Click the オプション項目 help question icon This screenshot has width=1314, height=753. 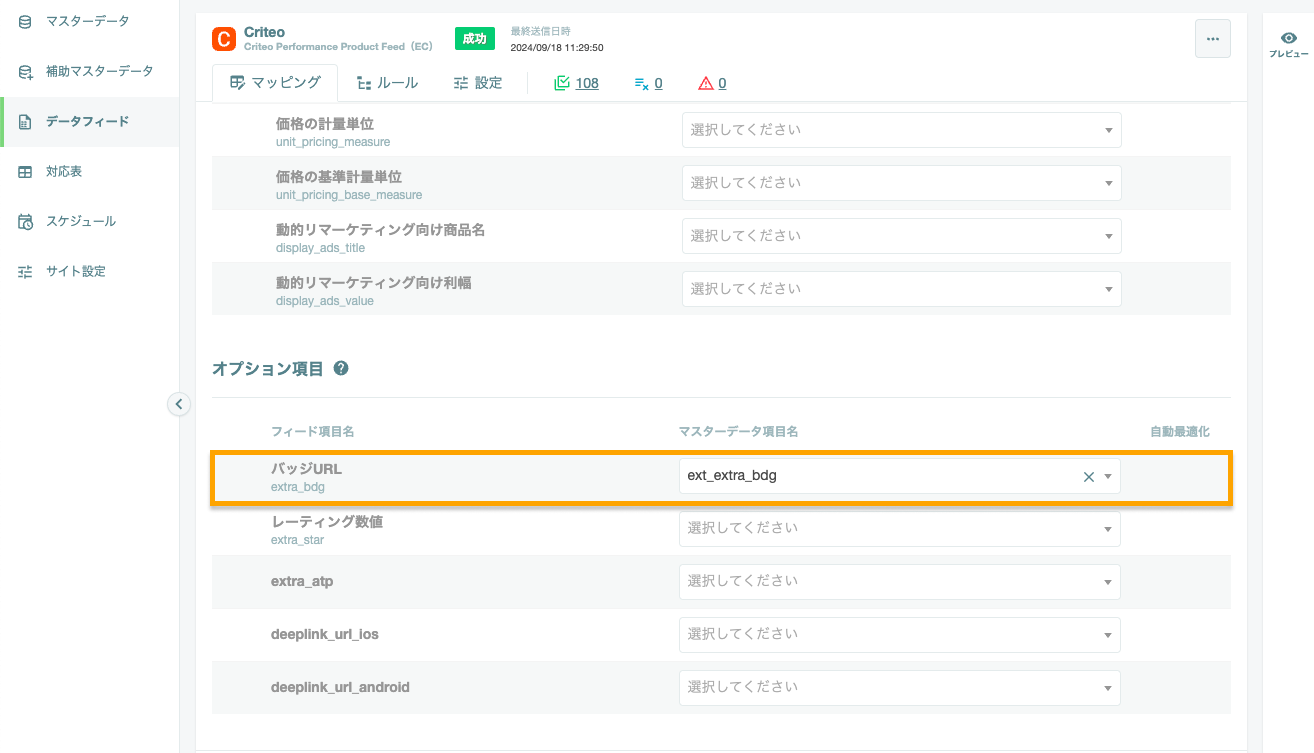coord(341,368)
